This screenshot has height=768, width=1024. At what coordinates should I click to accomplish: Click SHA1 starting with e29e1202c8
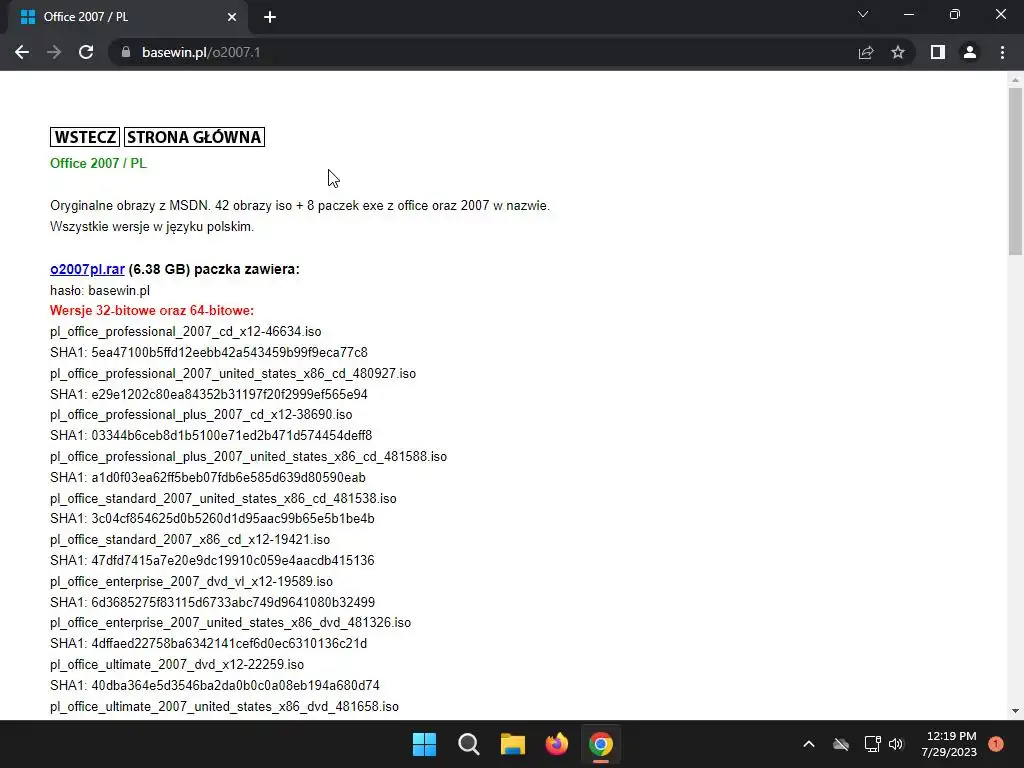209,394
